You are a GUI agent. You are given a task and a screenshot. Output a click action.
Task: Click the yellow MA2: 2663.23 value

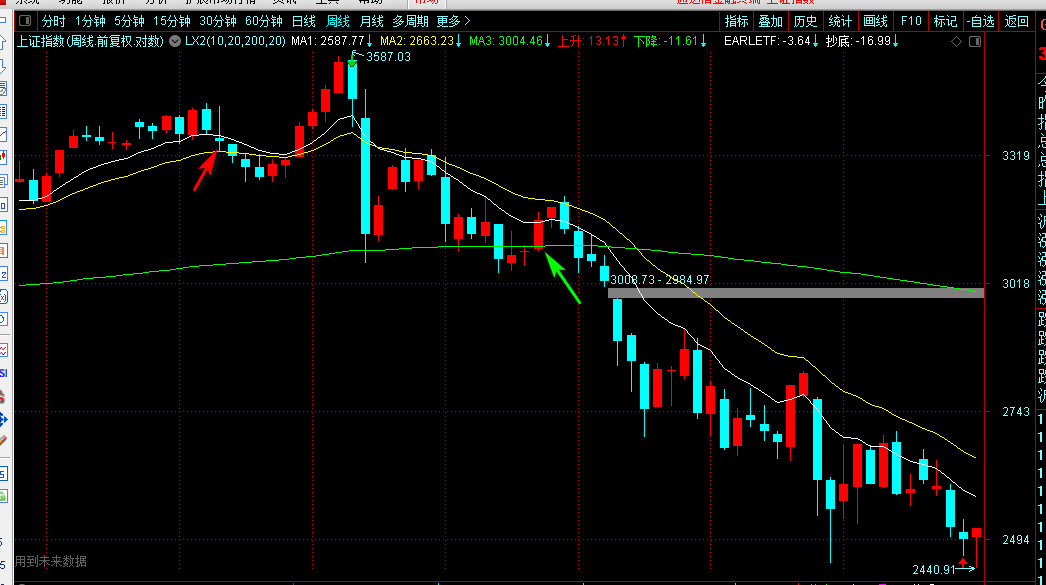[x=417, y=41]
